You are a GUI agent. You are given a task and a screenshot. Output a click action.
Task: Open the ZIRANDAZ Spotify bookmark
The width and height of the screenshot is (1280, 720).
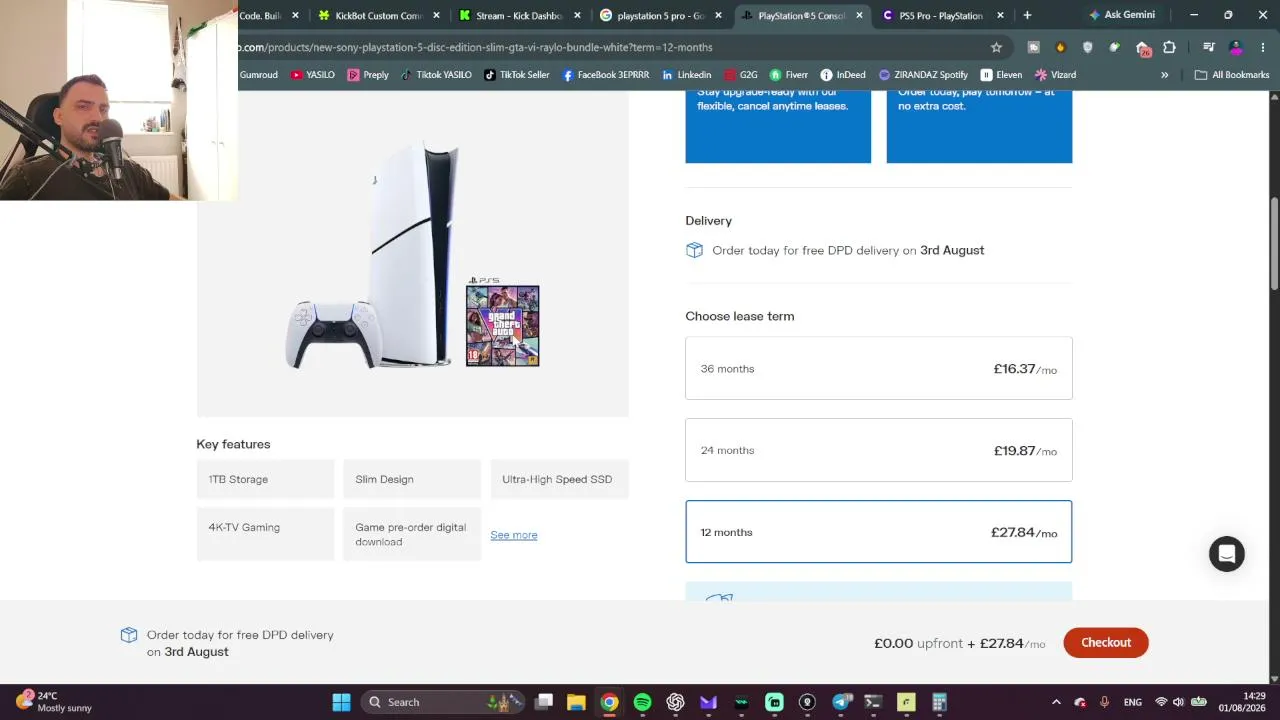click(x=922, y=75)
